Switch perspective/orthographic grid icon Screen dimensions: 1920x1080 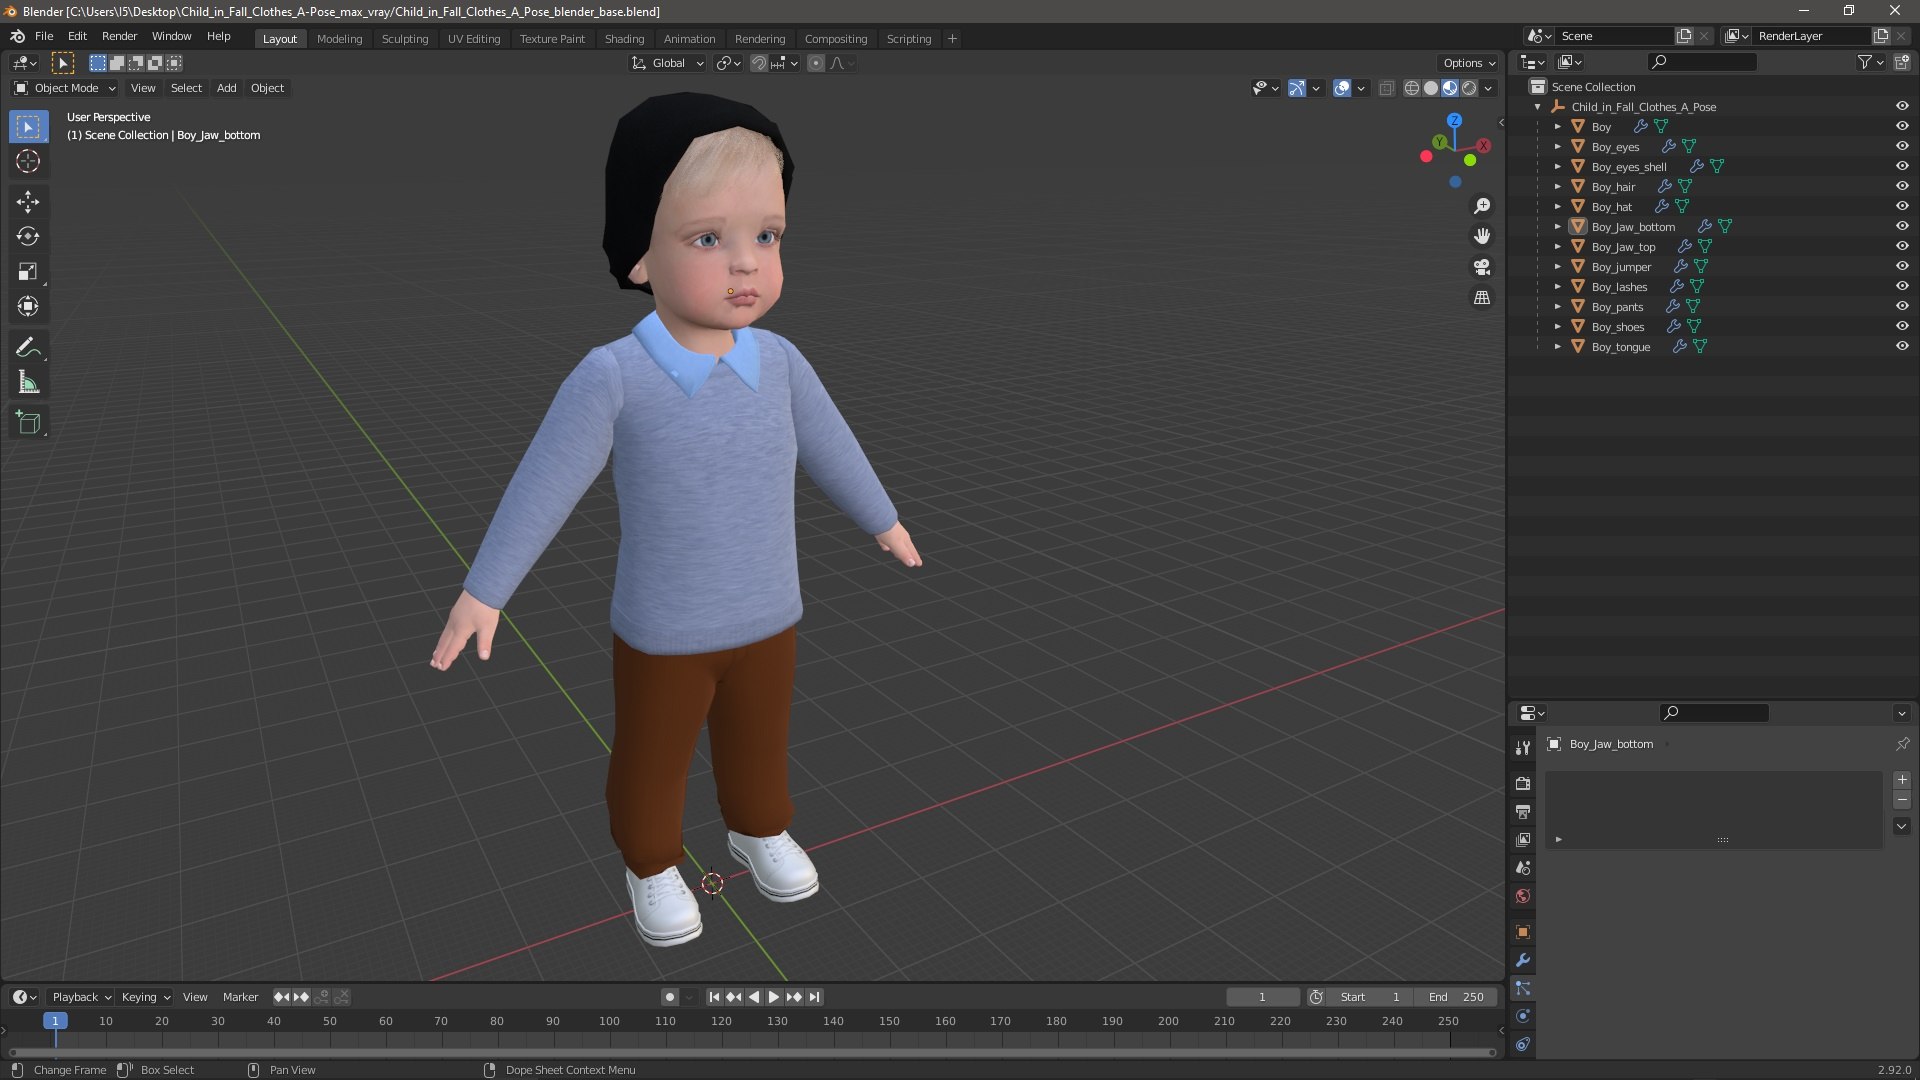click(1482, 298)
